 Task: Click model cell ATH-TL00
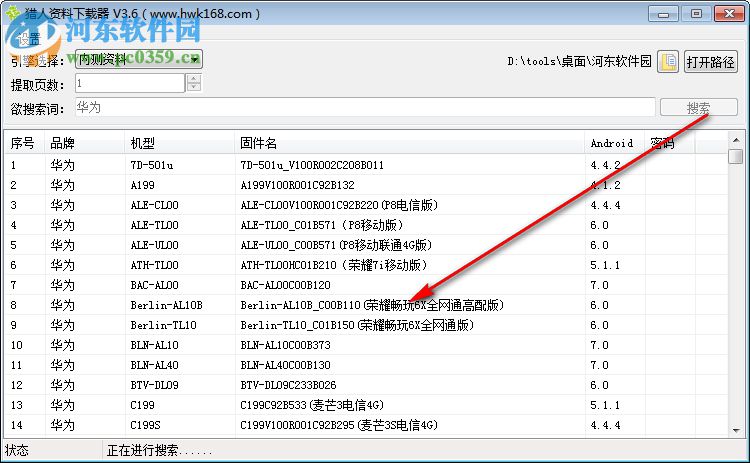(154, 265)
